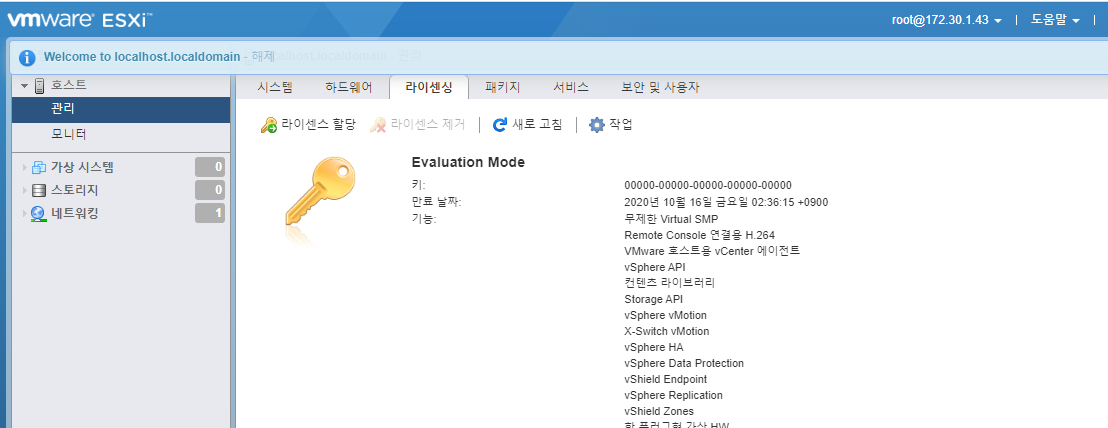The width and height of the screenshot is (1108, 428).
Task: Click the 만료 날짜 label
Action: 436,203
